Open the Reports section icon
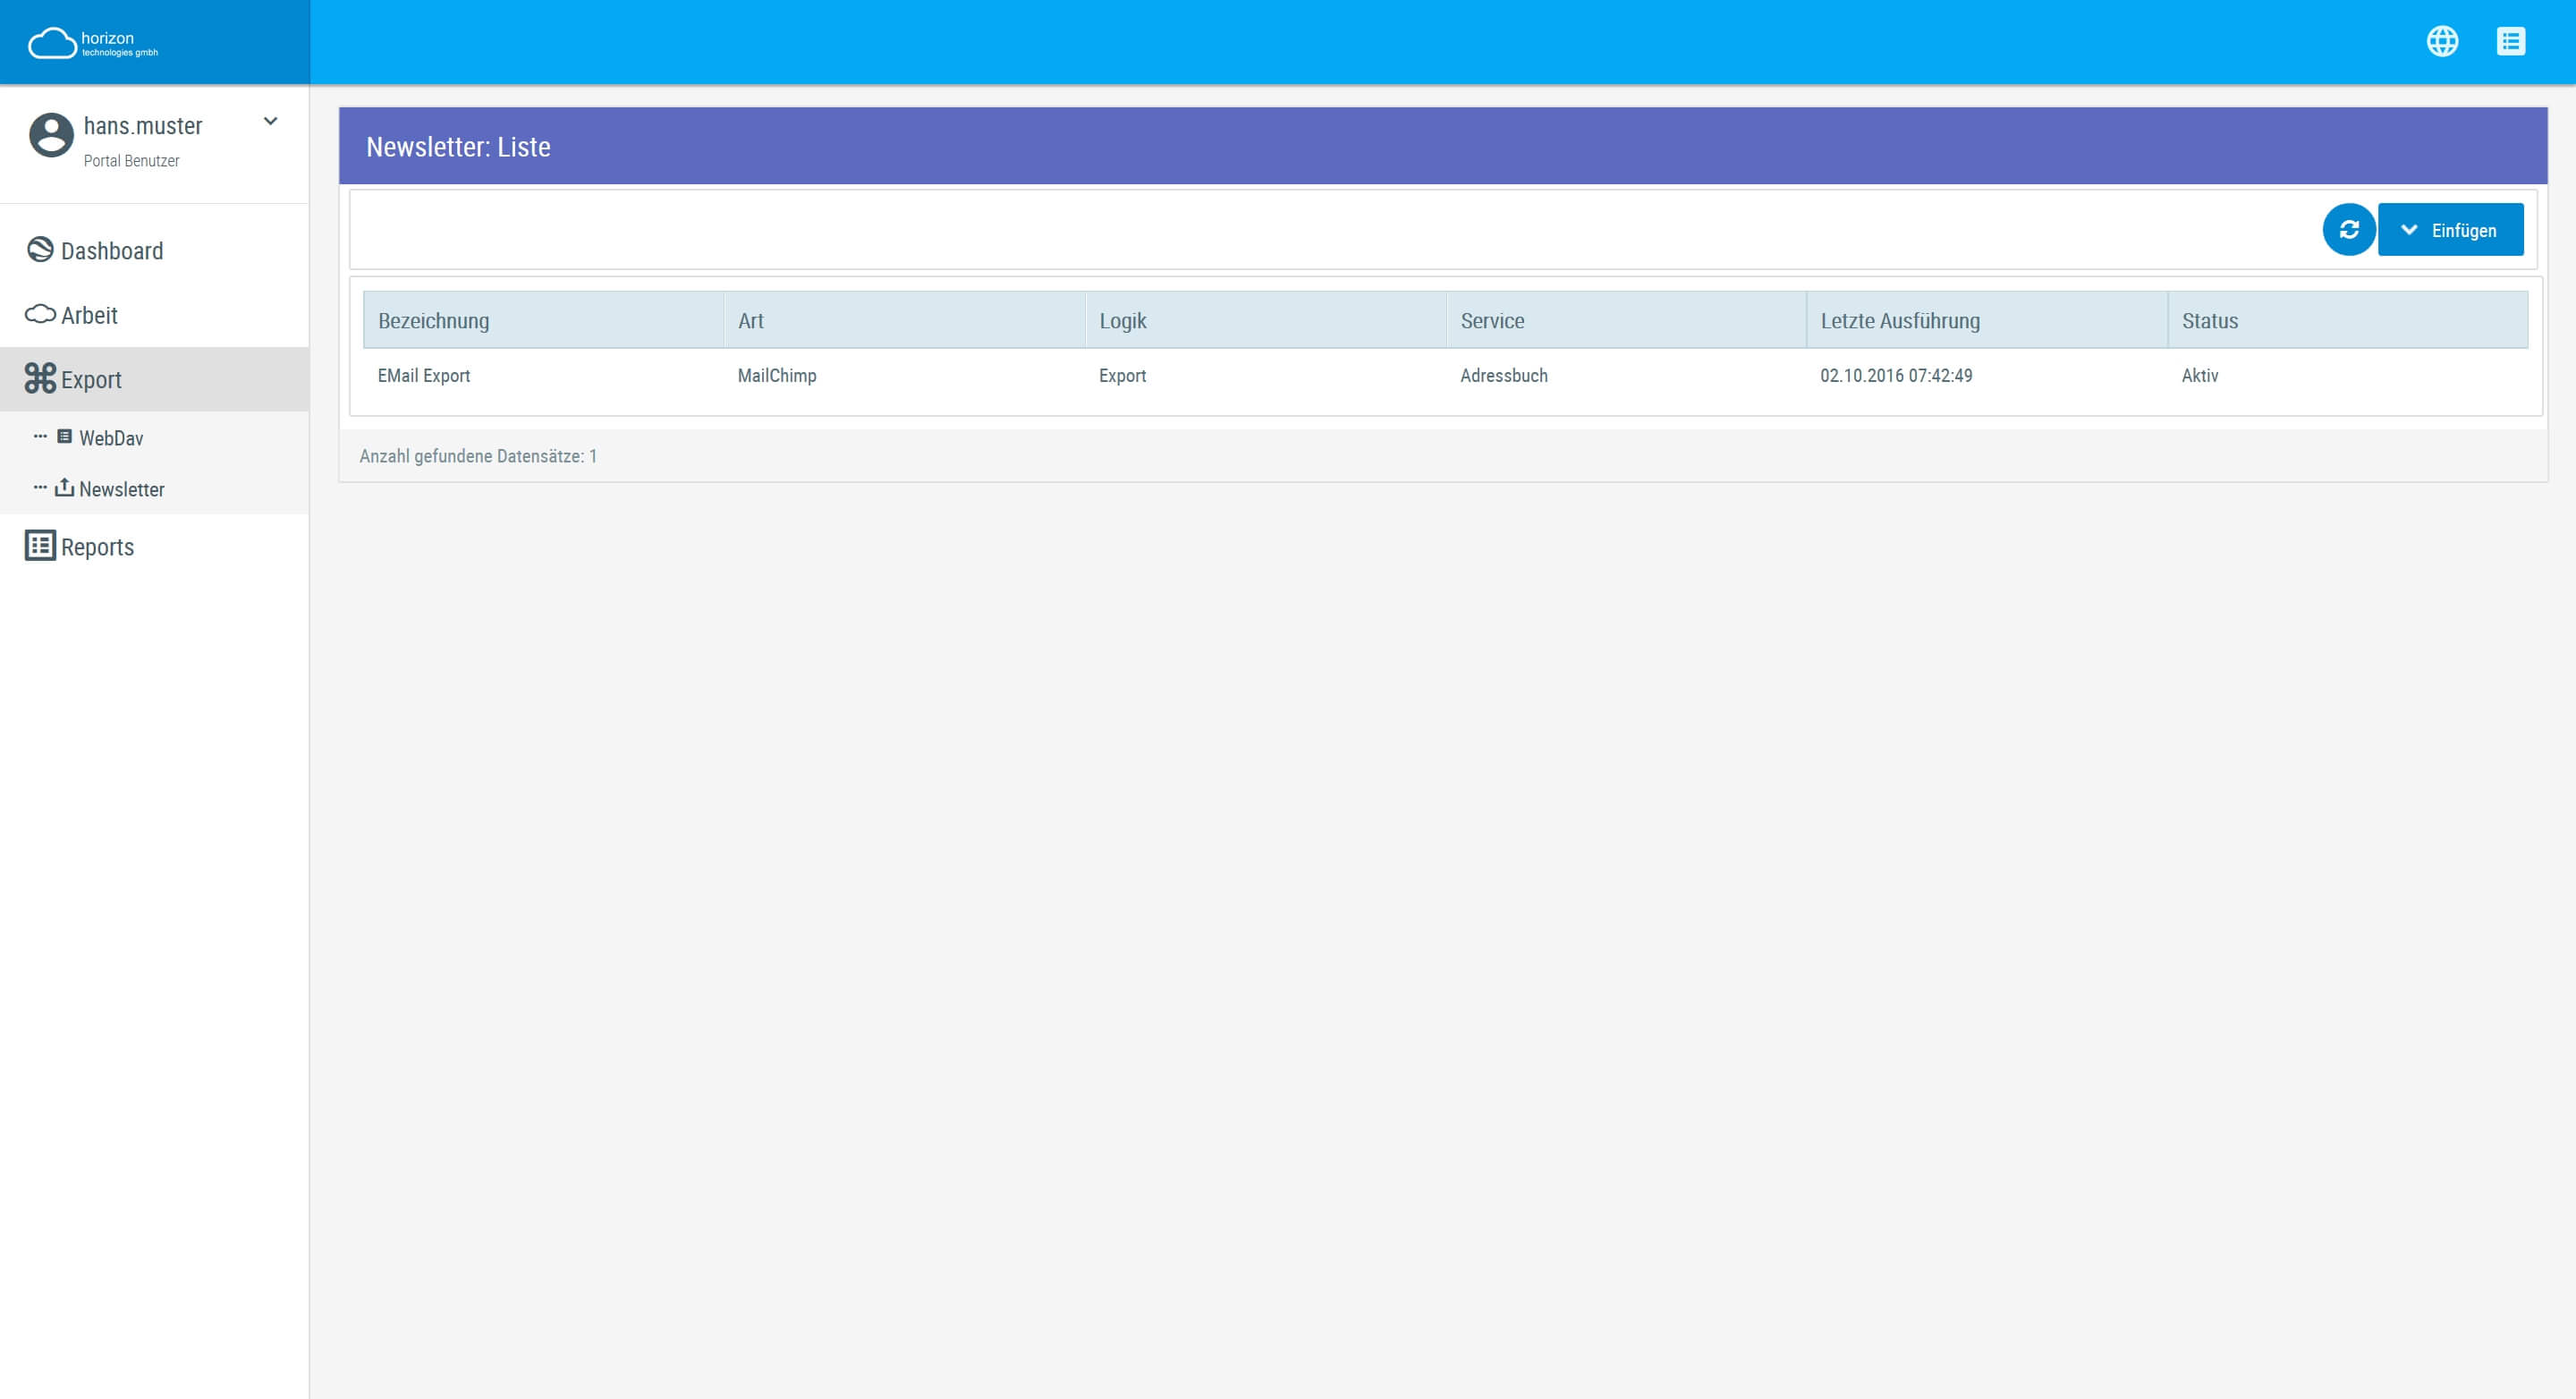Screen dimensions: 2576x1399 pyautogui.click(x=39, y=546)
